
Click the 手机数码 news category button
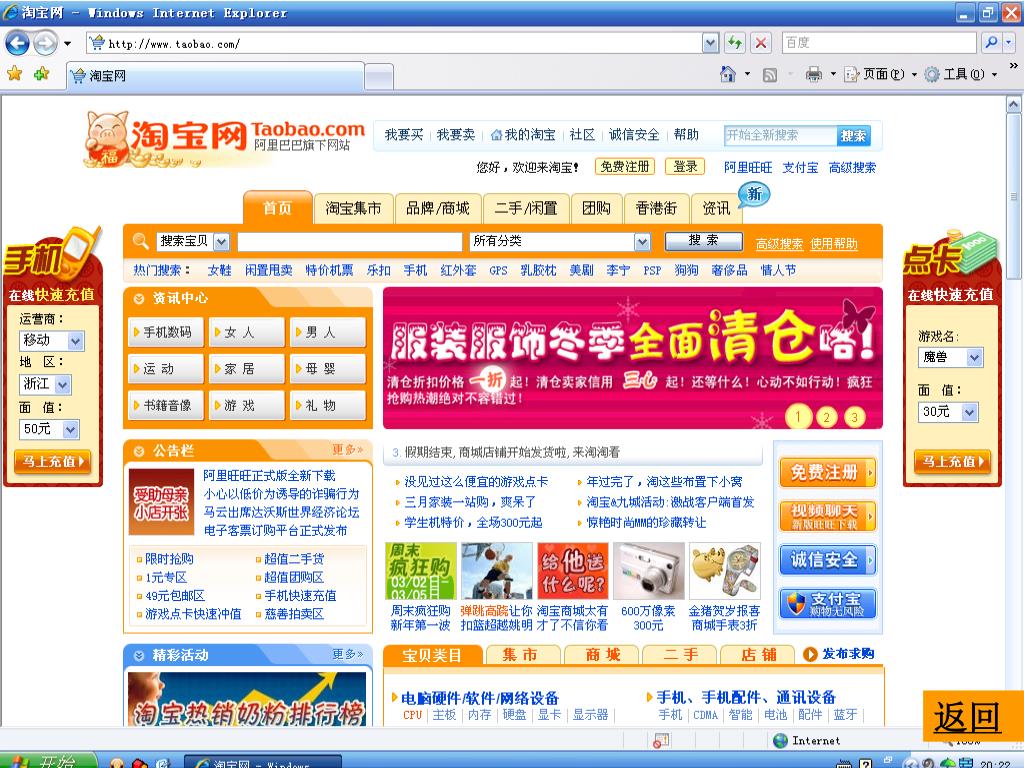(166, 332)
